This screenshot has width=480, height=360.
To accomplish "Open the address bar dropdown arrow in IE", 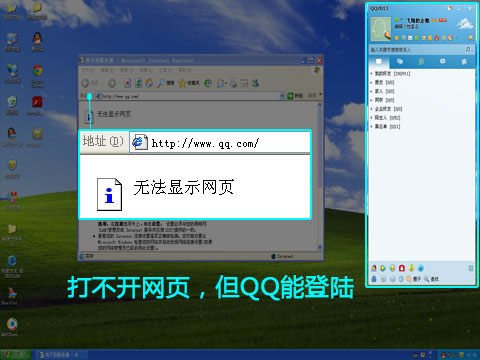I will (x=282, y=96).
